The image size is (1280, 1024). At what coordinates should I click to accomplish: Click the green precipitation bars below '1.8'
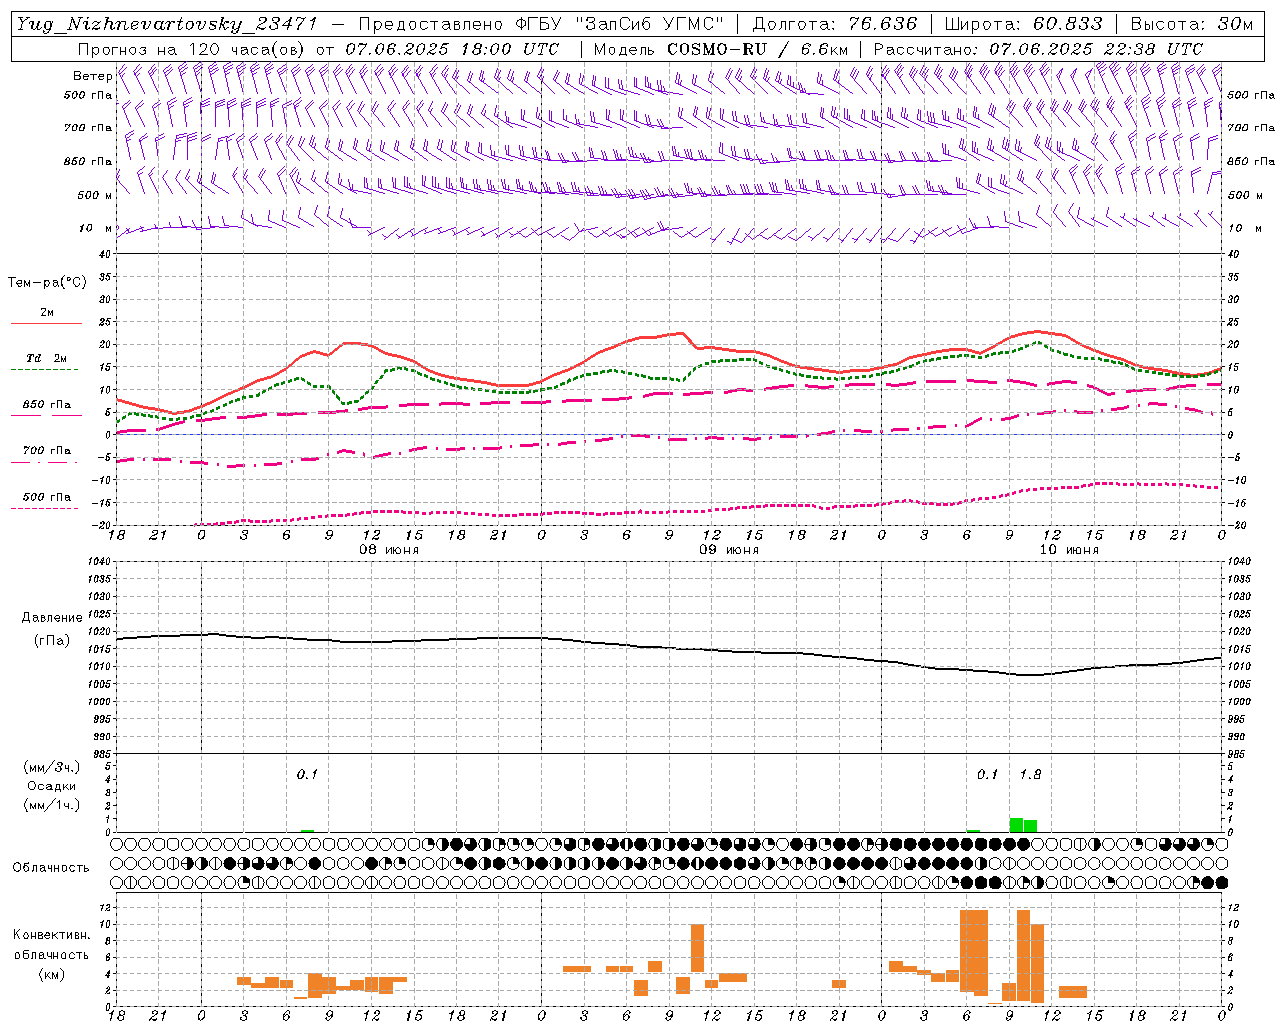[x=1023, y=825]
